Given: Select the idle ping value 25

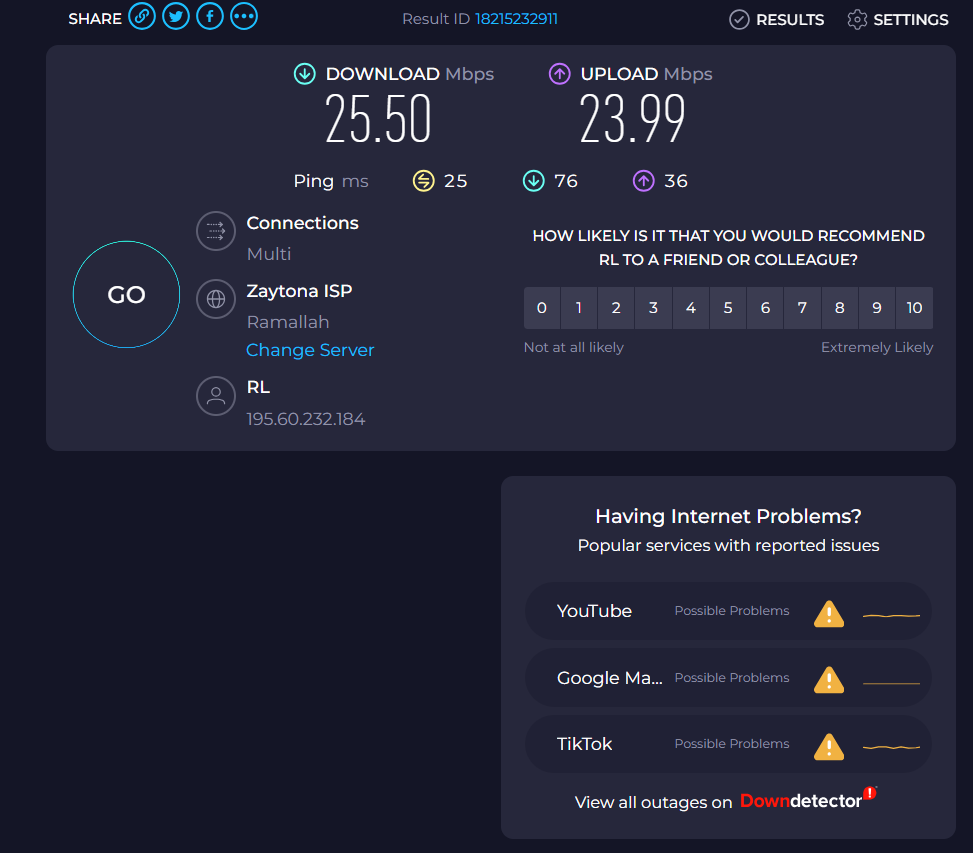Looking at the screenshot, I should [x=455, y=181].
